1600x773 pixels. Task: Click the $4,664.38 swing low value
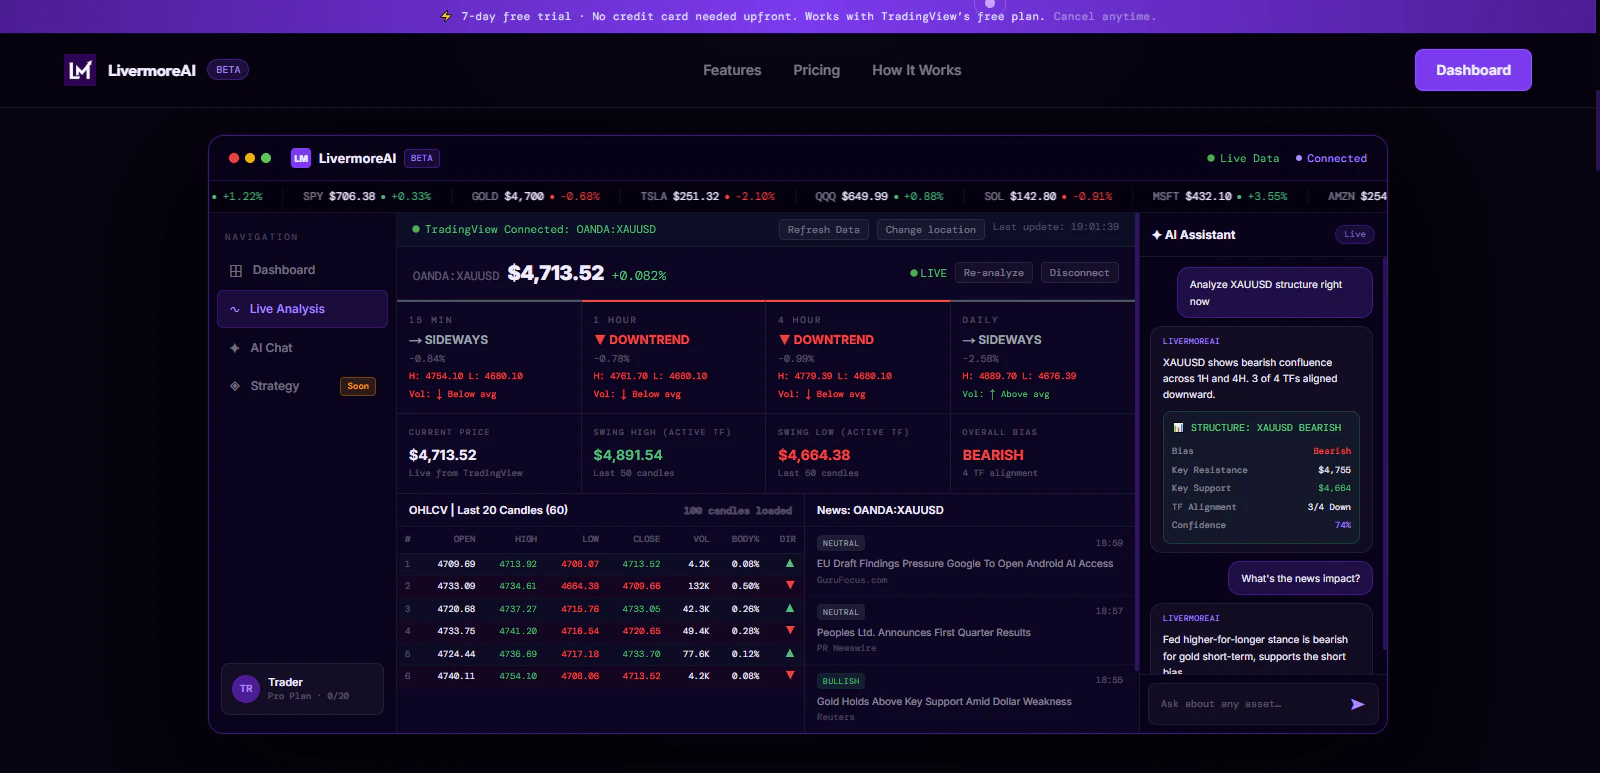(814, 455)
